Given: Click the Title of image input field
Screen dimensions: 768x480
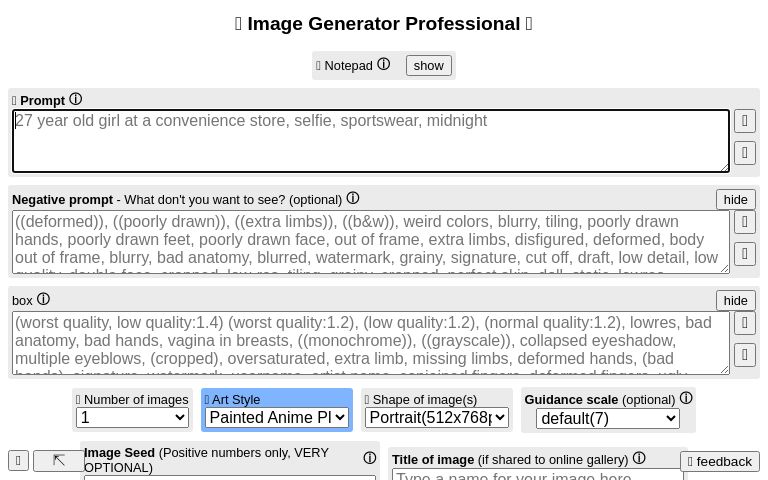Looking at the screenshot, I should [537, 475].
